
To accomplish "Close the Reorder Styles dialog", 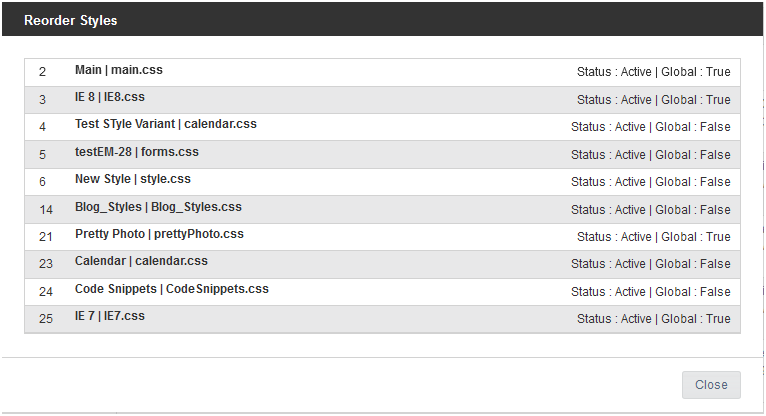I will point(711,385).
